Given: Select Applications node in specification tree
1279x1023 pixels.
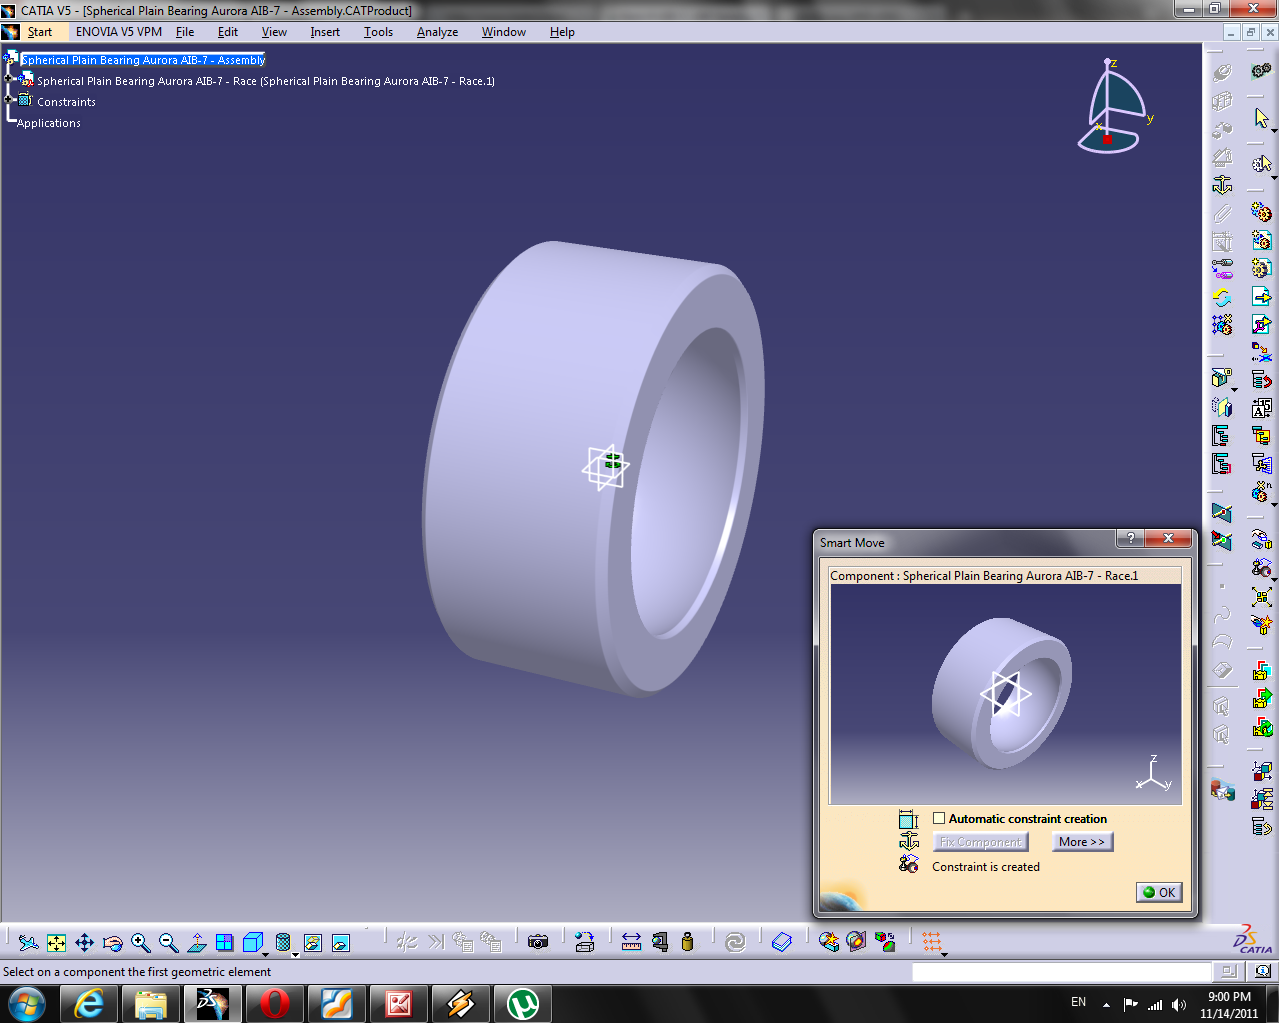Looking at the screenshot, I should [x=49, y=123].
